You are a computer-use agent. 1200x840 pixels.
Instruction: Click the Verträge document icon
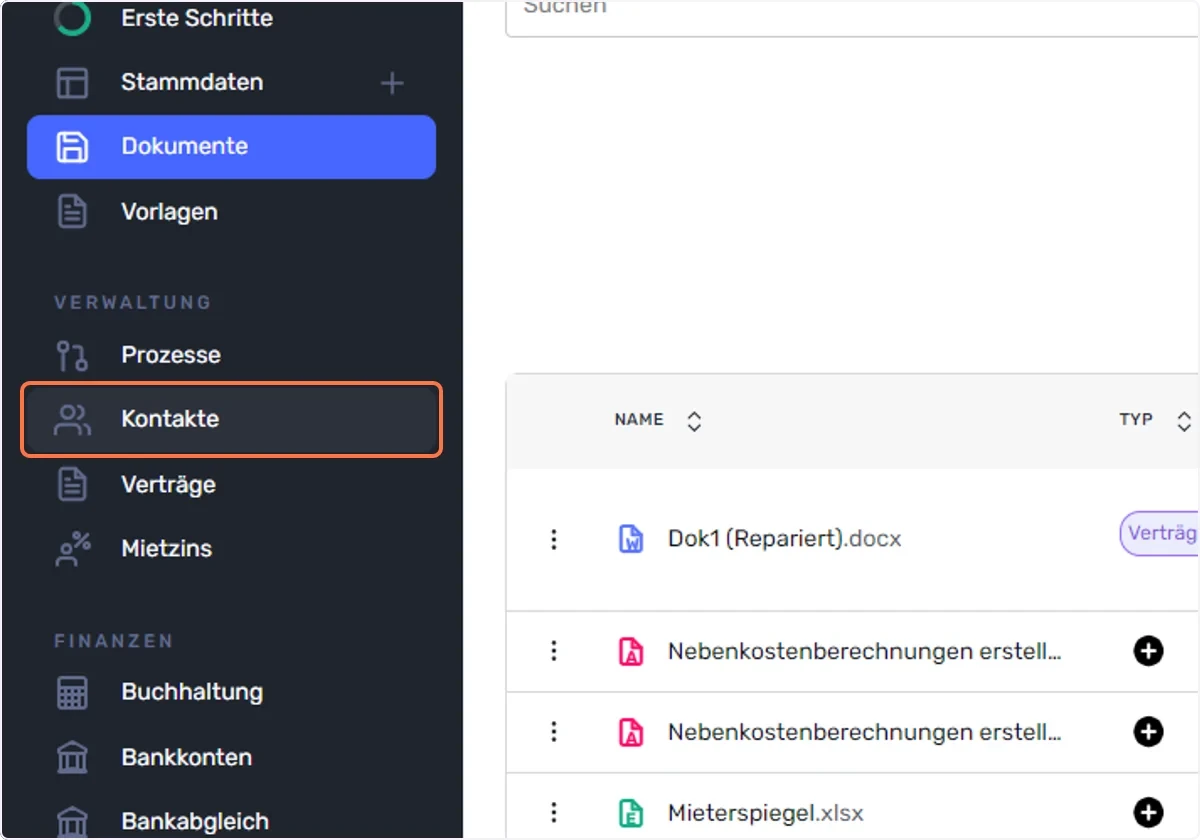click(72, 484)
